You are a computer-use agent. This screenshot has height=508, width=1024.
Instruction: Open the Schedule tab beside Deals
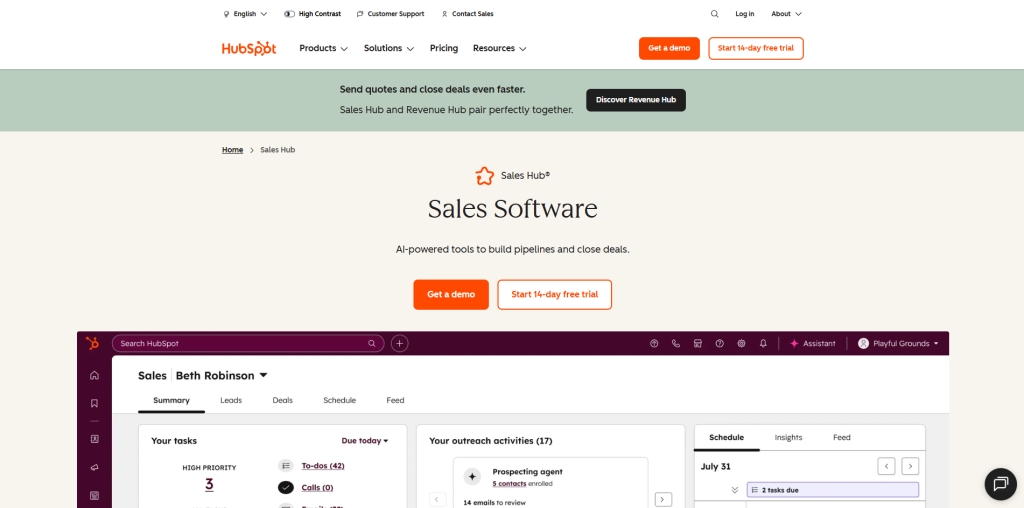pos(340,400)
